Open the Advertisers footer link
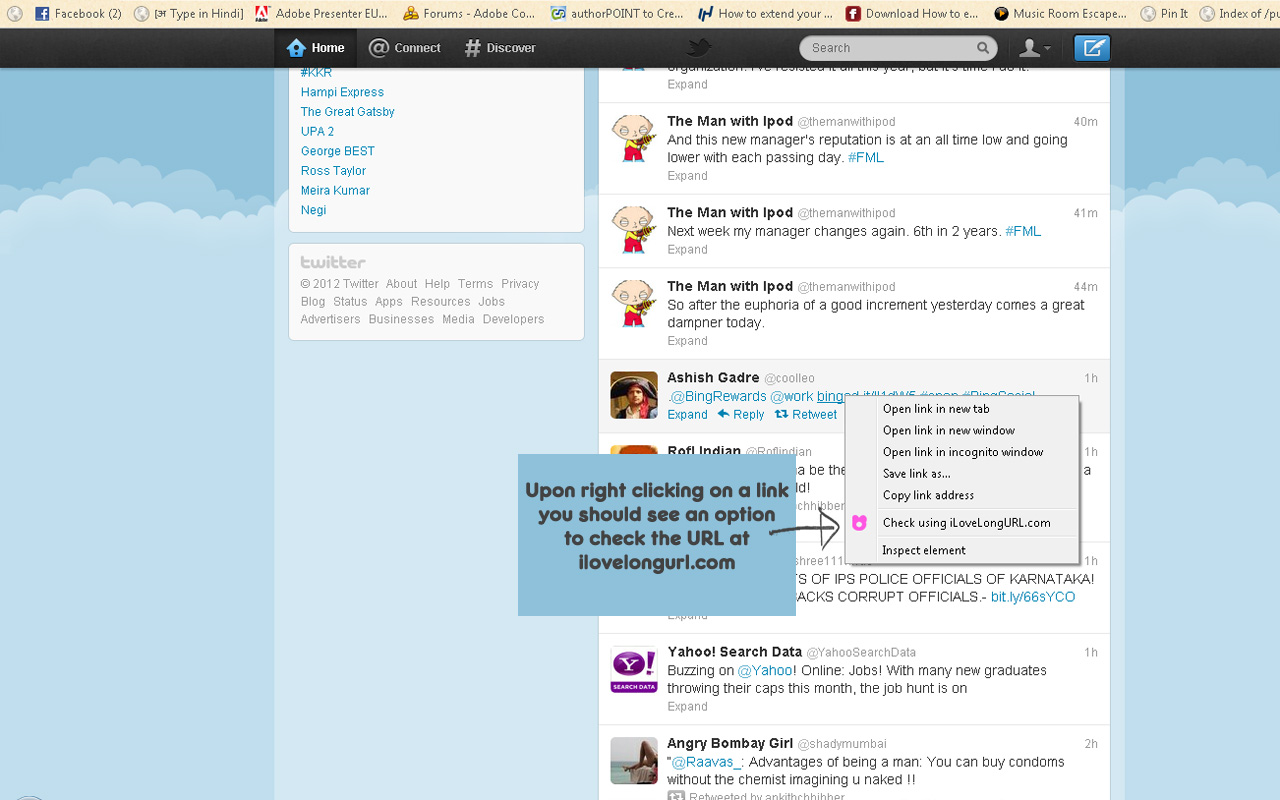The height and width of the screenshot is (800, 1280). (x=330, y=319)
